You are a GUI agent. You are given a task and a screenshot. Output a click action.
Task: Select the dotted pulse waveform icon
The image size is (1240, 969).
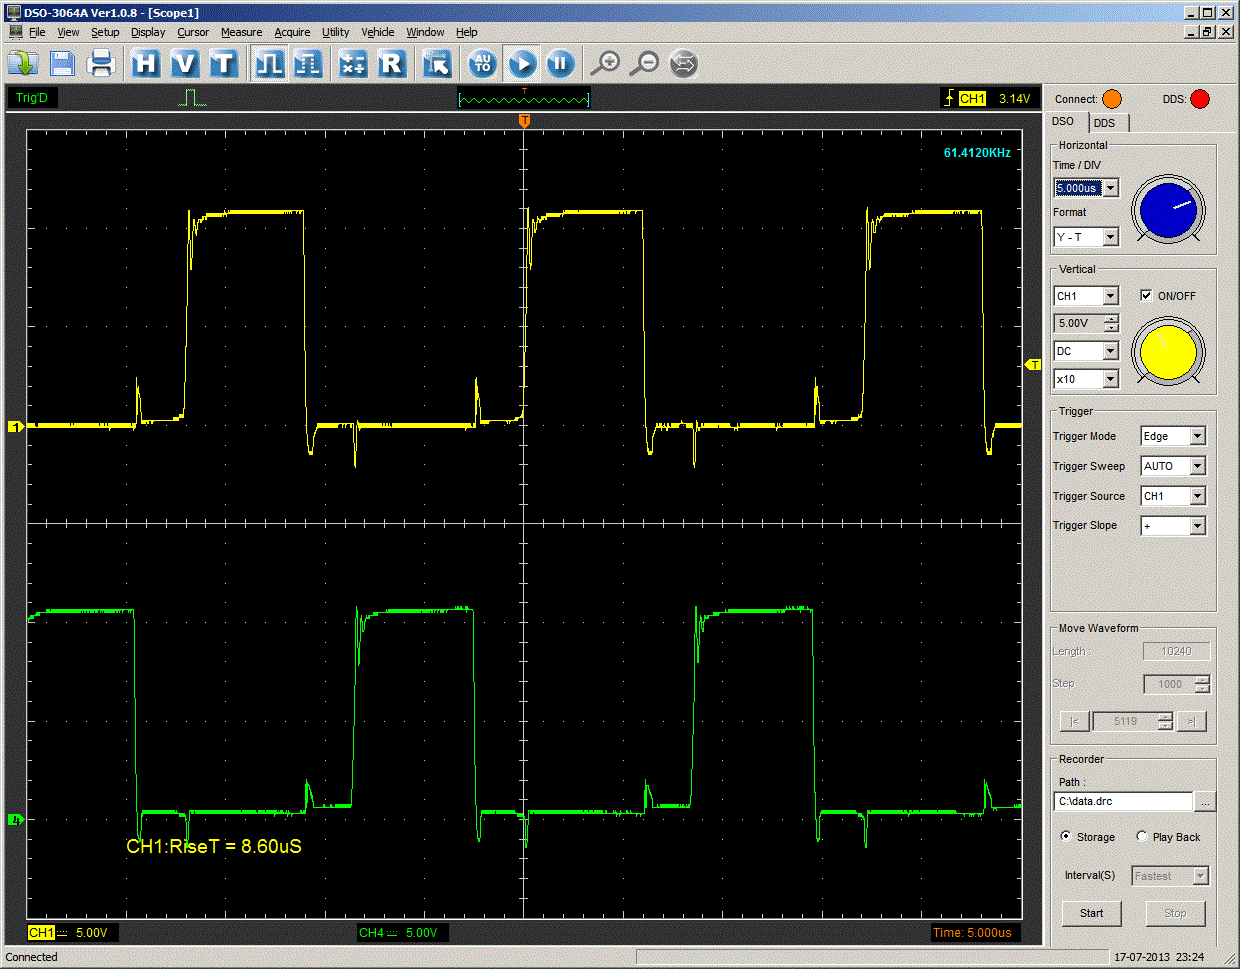(x=308, y=64)
